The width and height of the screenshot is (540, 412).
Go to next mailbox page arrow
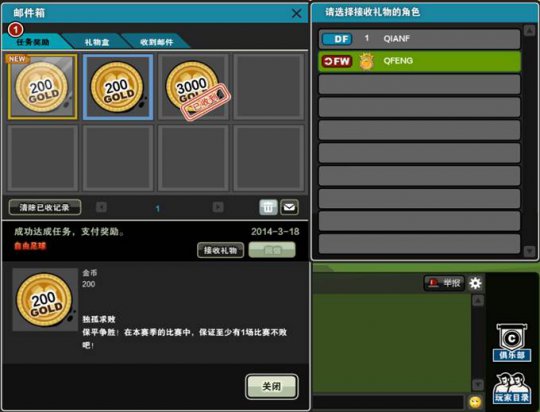point(218,207)
